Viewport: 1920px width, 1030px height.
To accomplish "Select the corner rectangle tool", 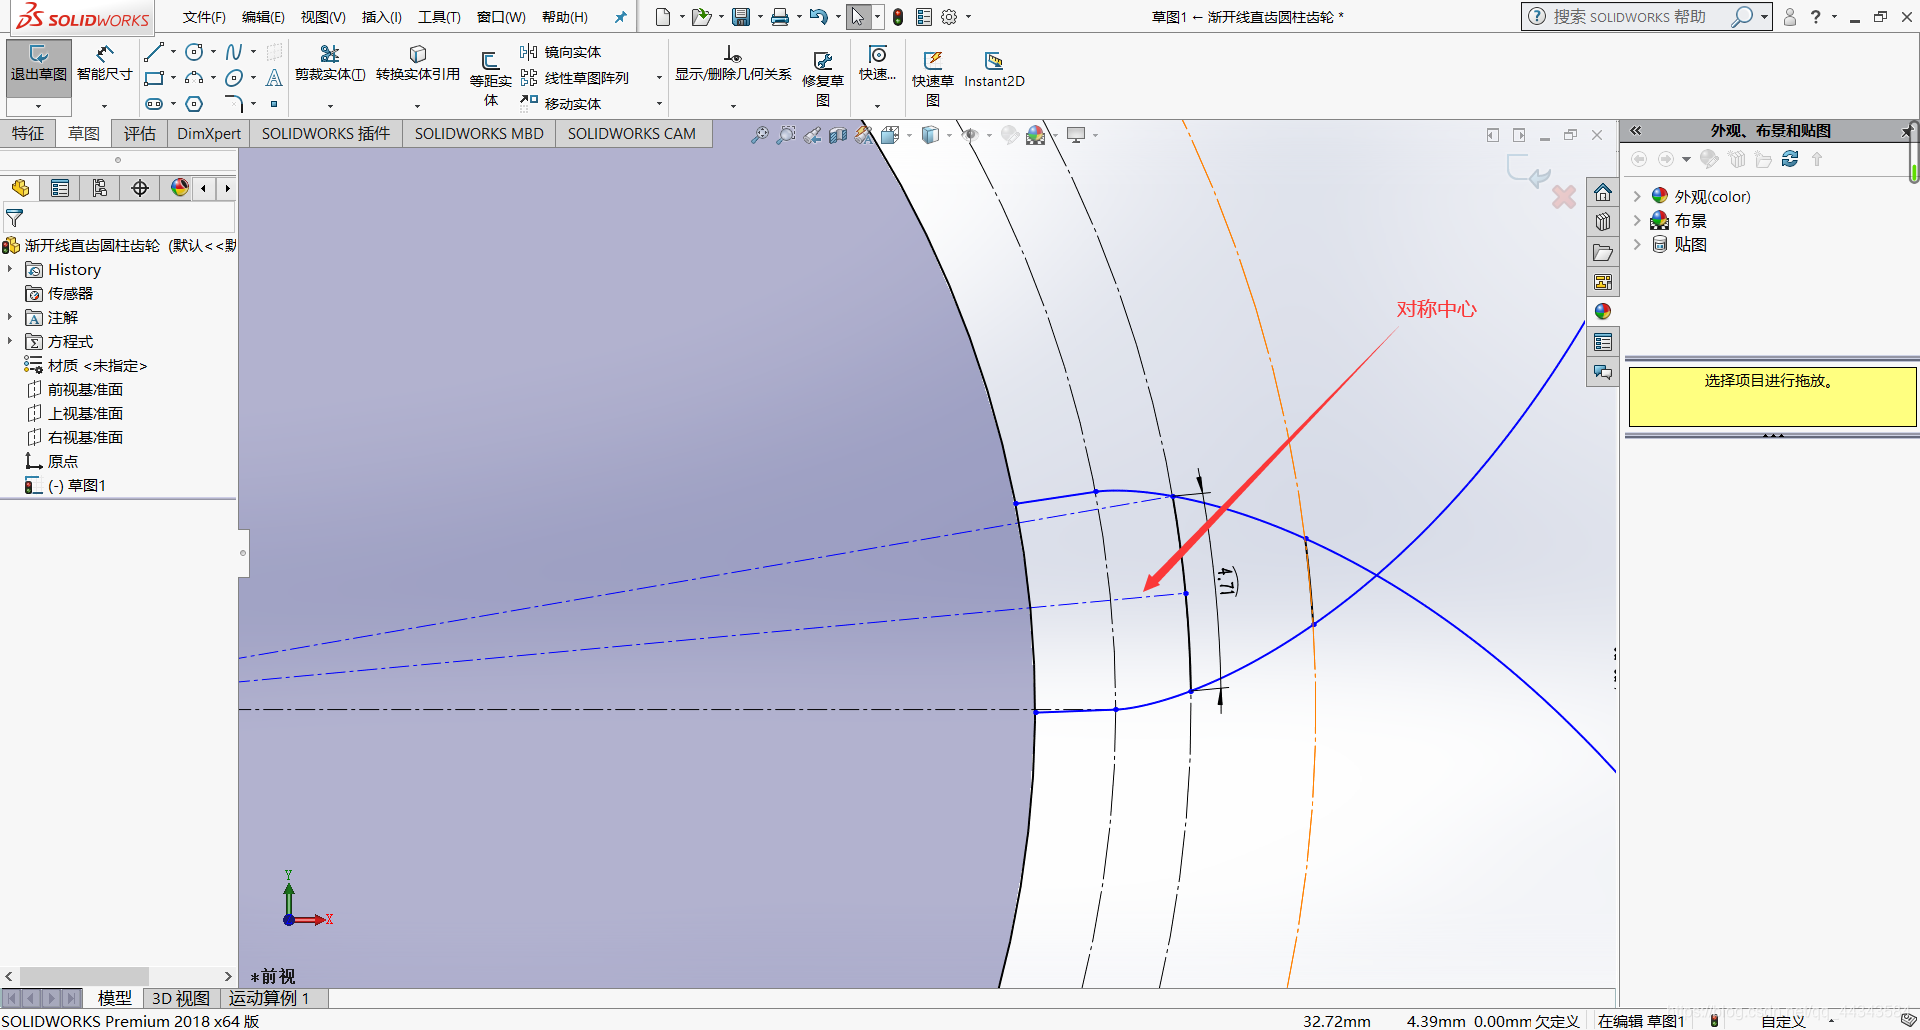I will 153,78.
